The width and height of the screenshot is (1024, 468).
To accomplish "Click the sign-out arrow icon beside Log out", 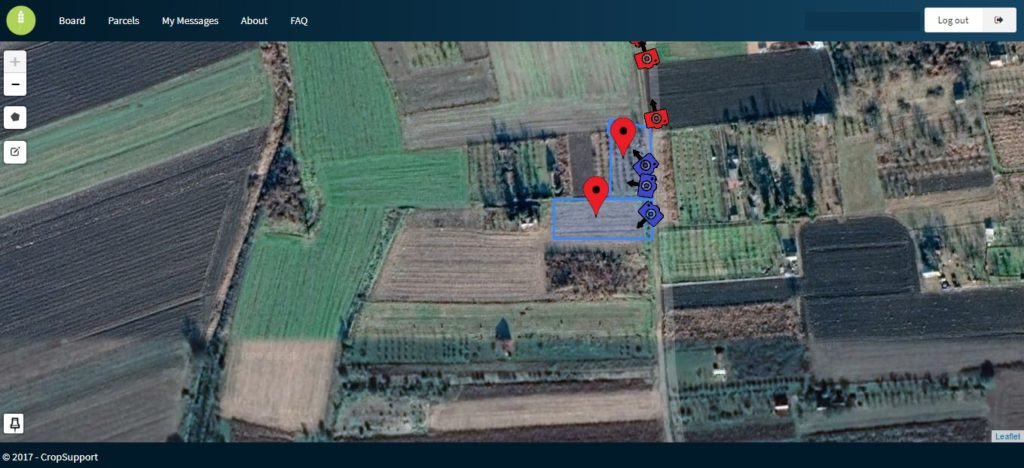I will pyautogui.click(x=999, y=20).
